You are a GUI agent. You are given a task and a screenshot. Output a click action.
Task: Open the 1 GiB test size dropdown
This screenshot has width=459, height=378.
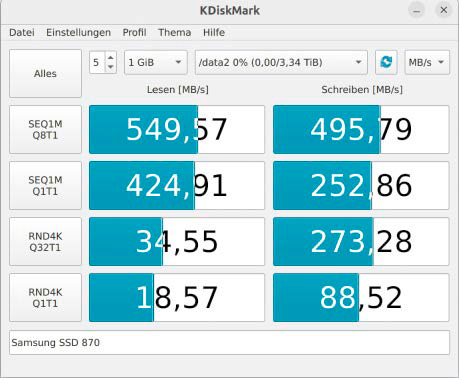156,62
